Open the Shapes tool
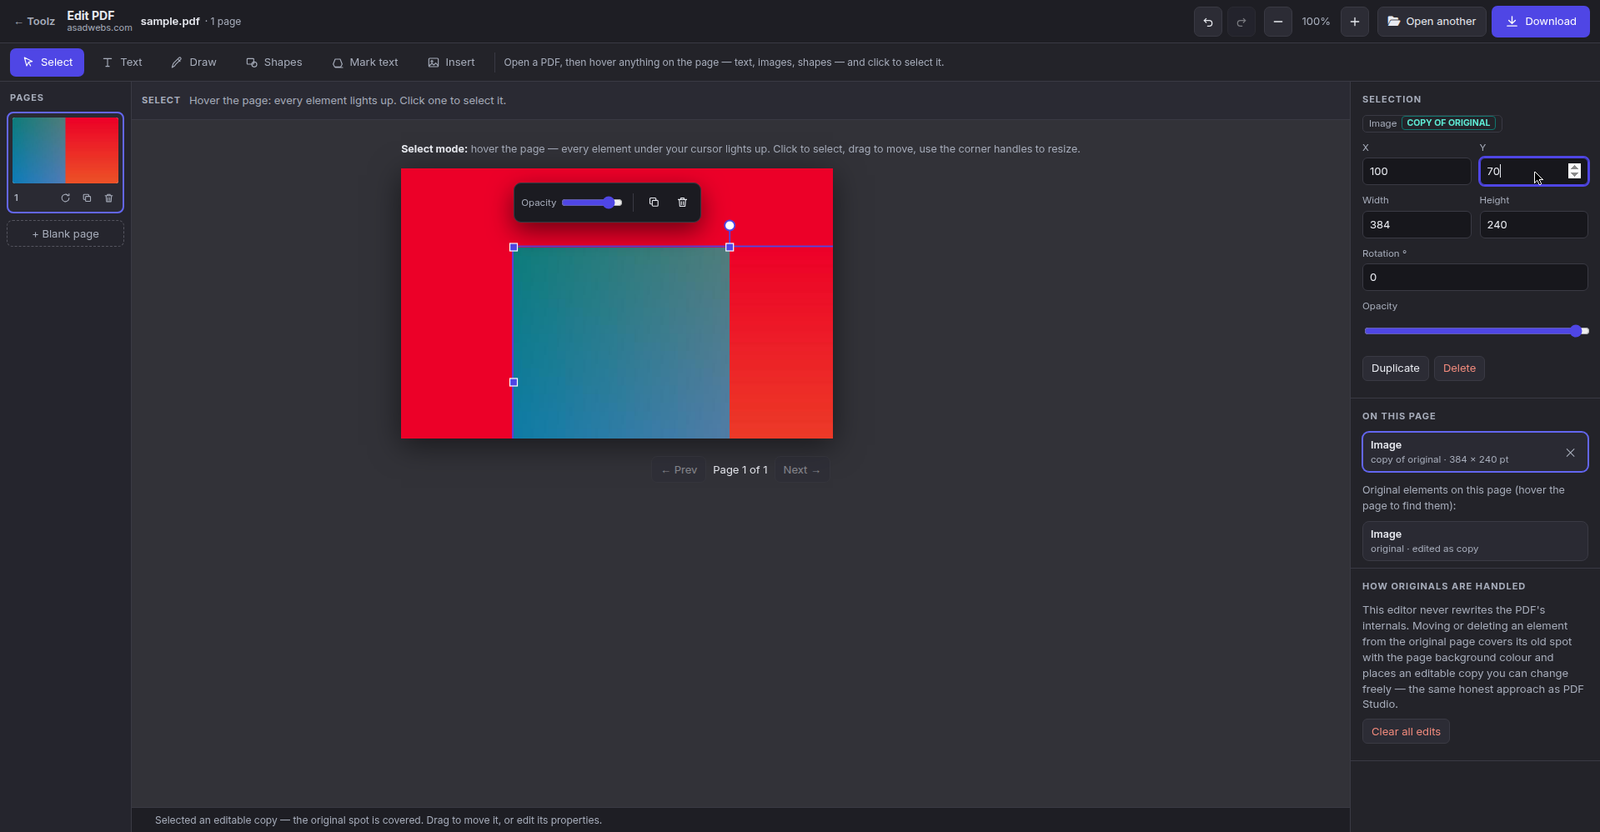This screenshot has width=1600, height=832. [x=274, y=62]
